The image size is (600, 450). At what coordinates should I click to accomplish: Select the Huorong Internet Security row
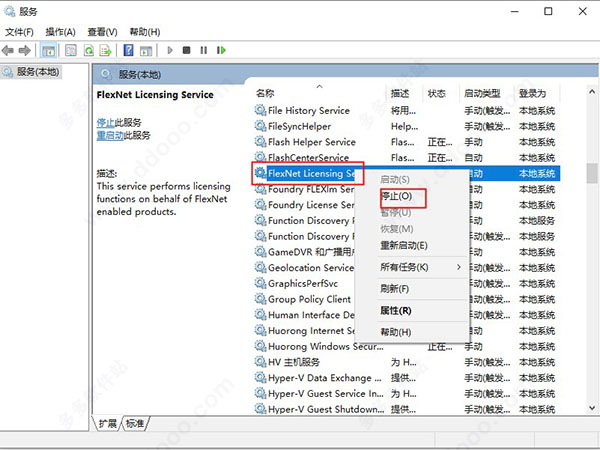(x=406, y=330)
